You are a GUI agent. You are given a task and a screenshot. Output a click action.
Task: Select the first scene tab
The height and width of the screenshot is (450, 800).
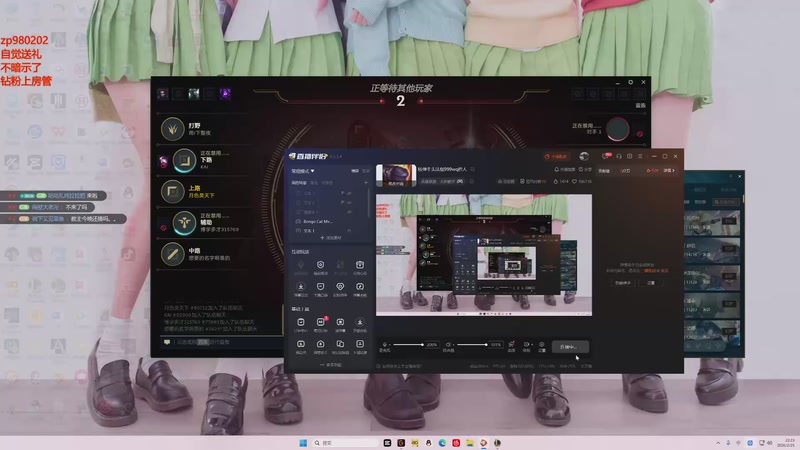pyautogui.click(x=298, y=183)
